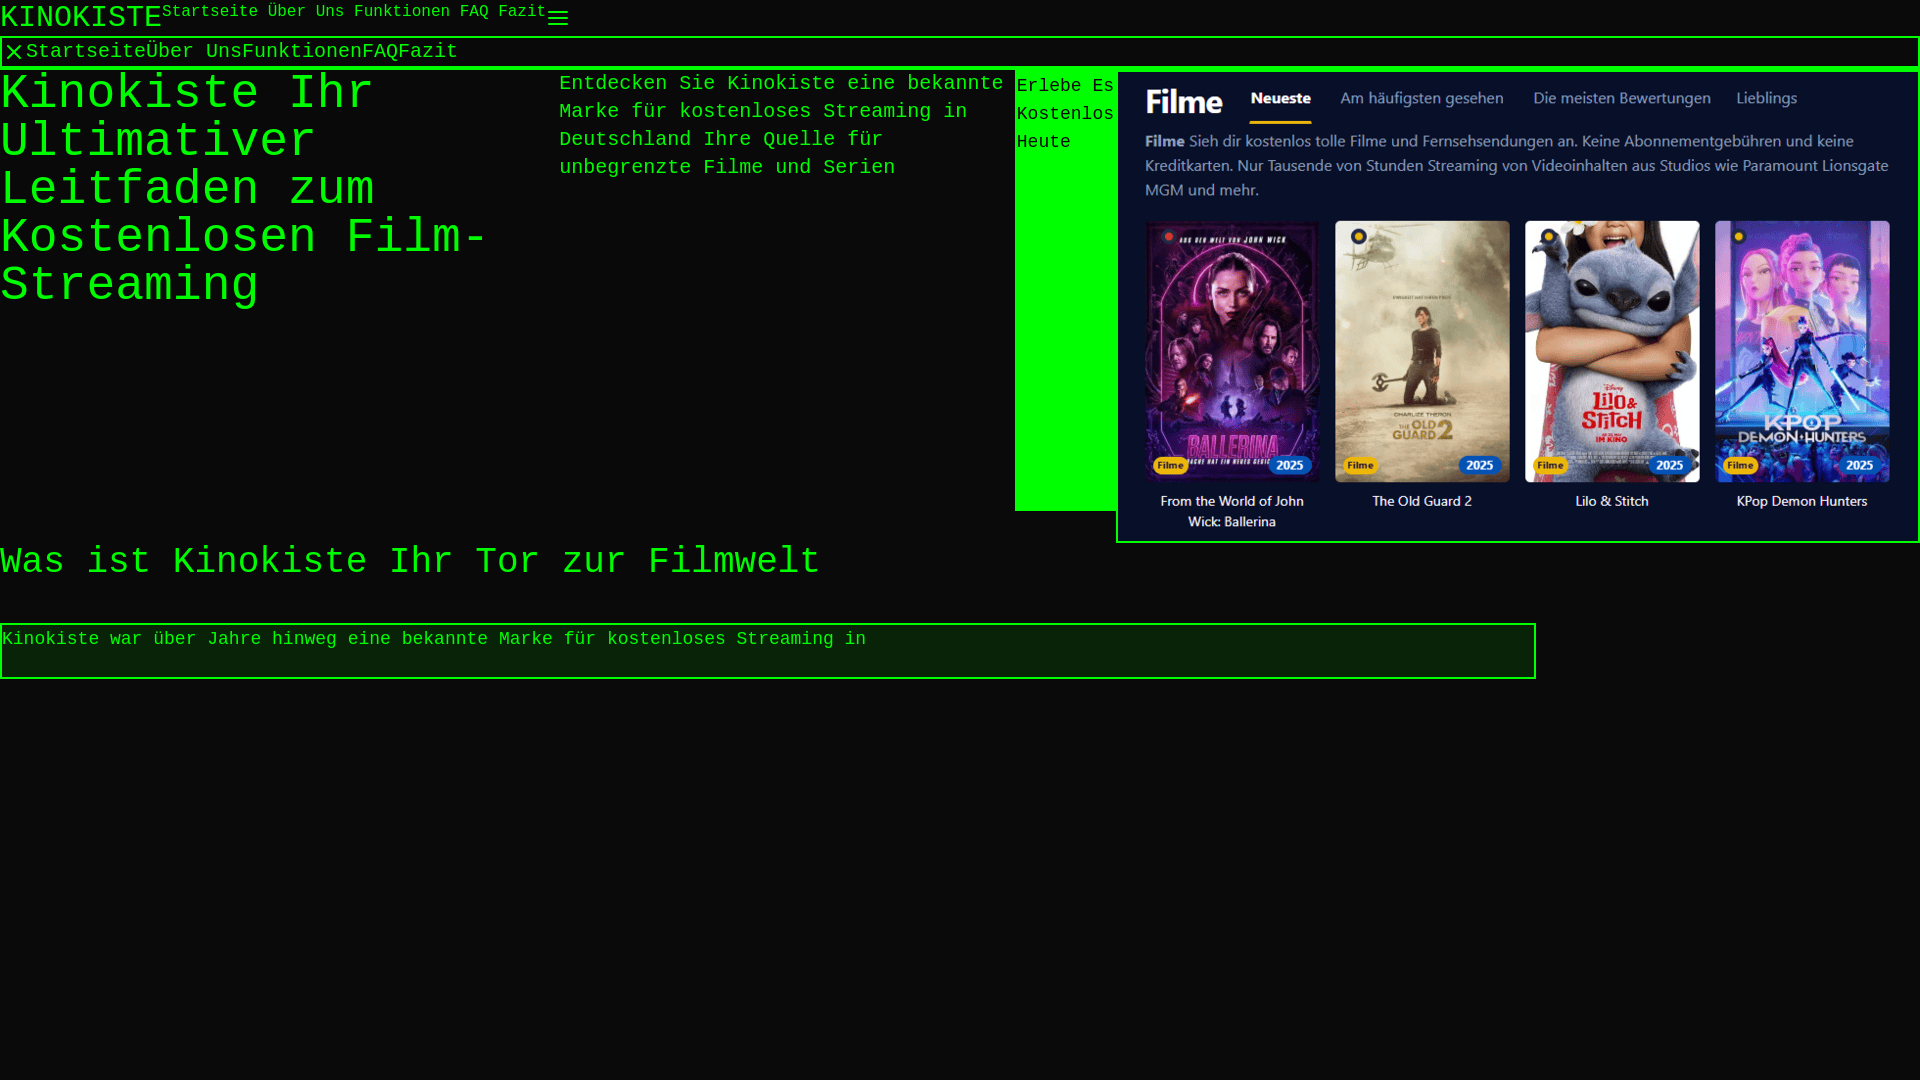This screenshot has width=1920, height=1080.
Task: Click The Old Guard 2 title text
Action: [1422, 501]
